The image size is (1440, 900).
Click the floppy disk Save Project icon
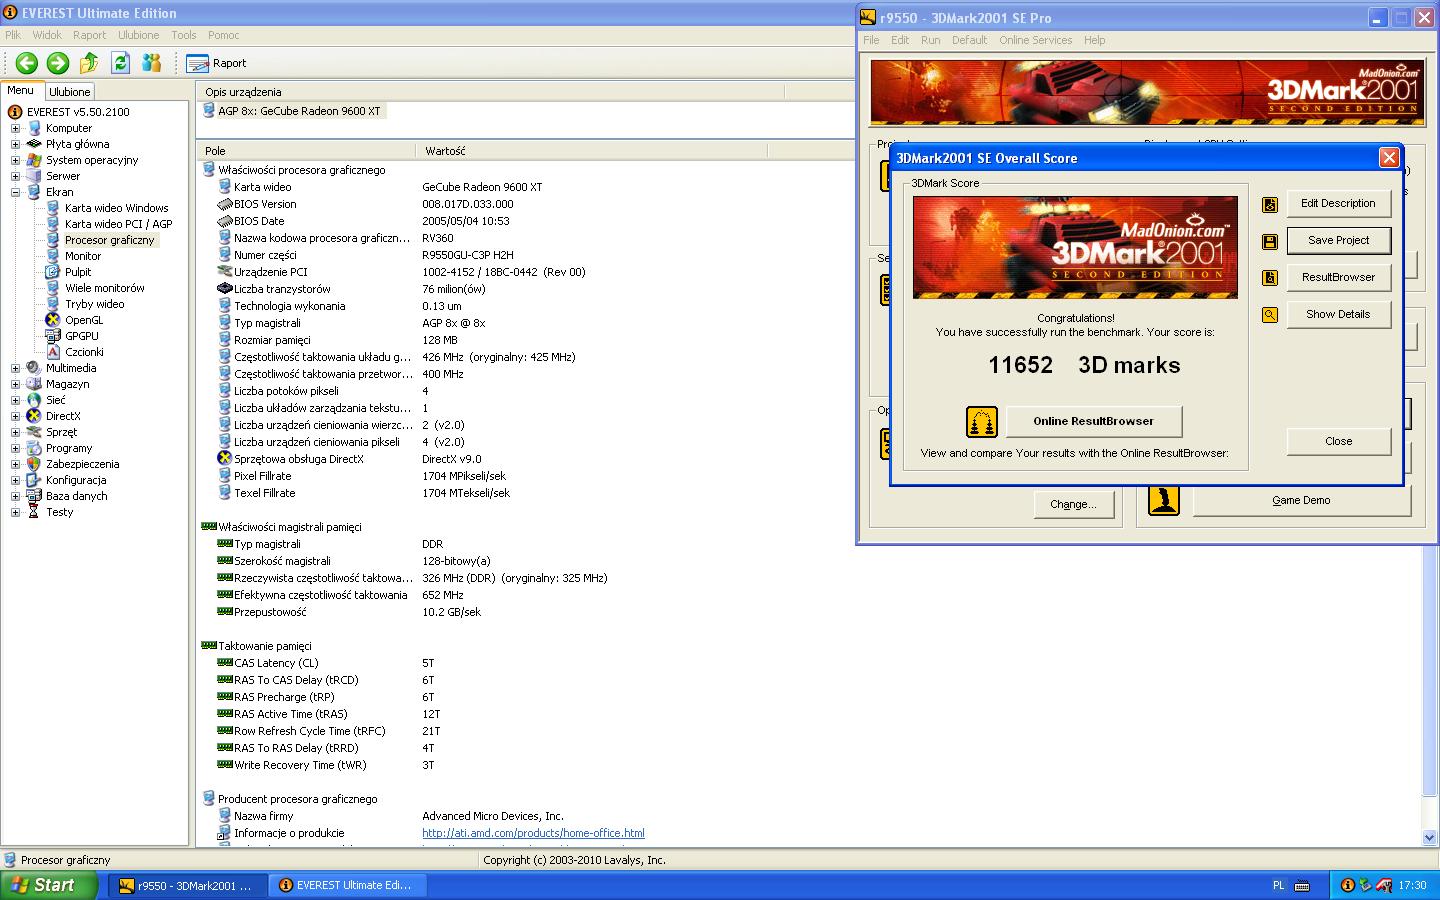(x=1270, y=241)
